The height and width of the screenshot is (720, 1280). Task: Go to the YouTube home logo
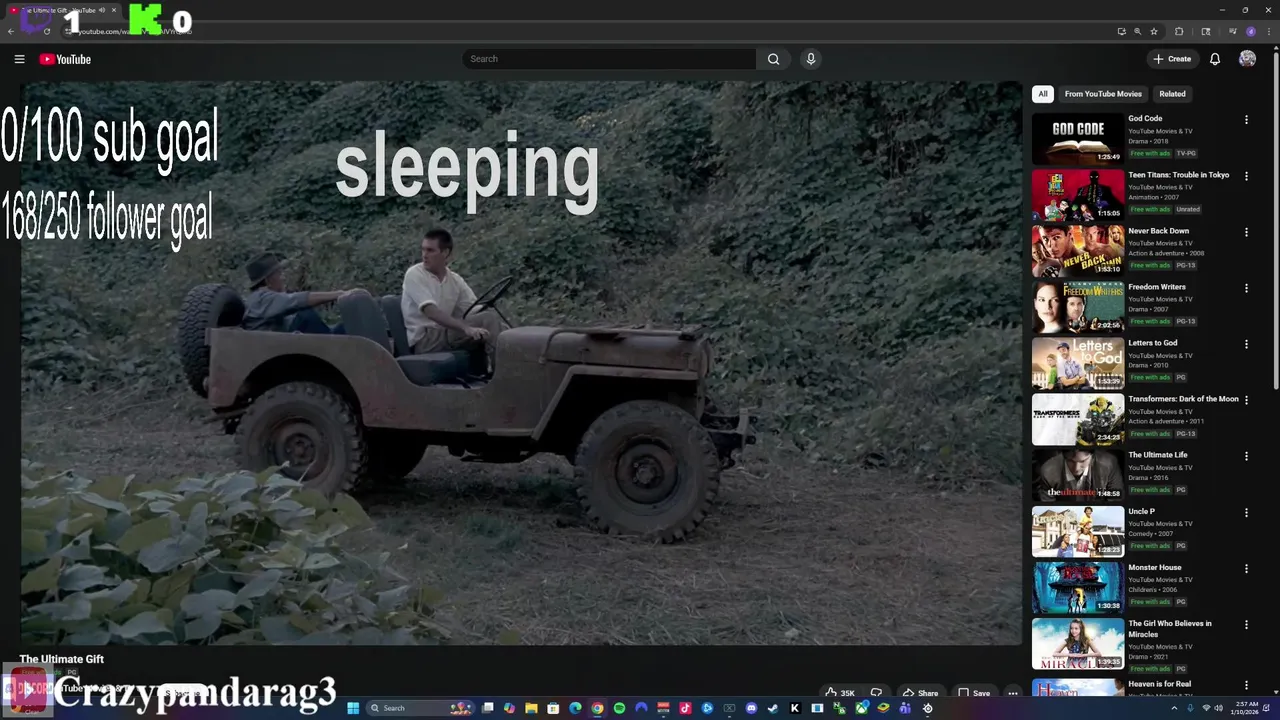[x=65, y=59]
